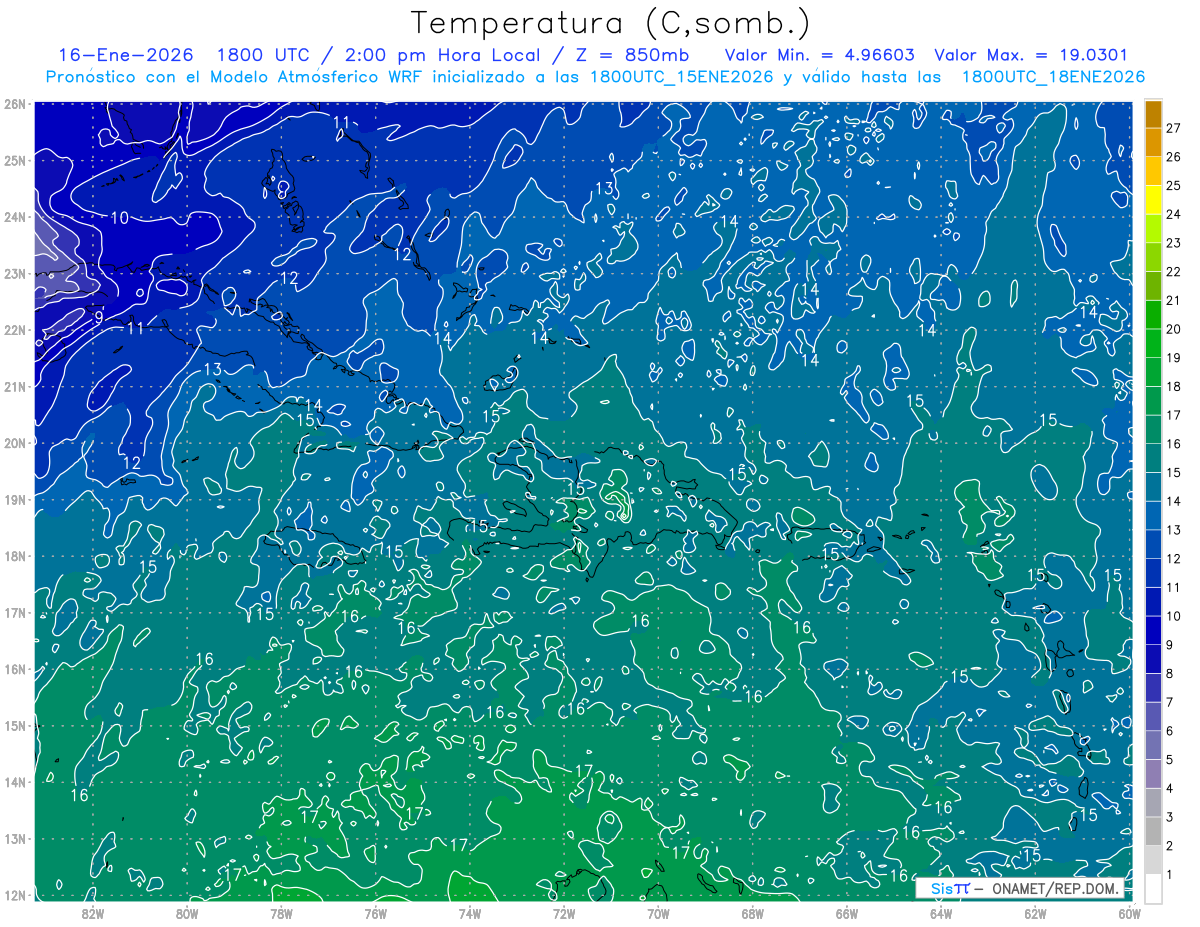
Task: Click the '18N' latitude label
Action: (x=14, y=556)
